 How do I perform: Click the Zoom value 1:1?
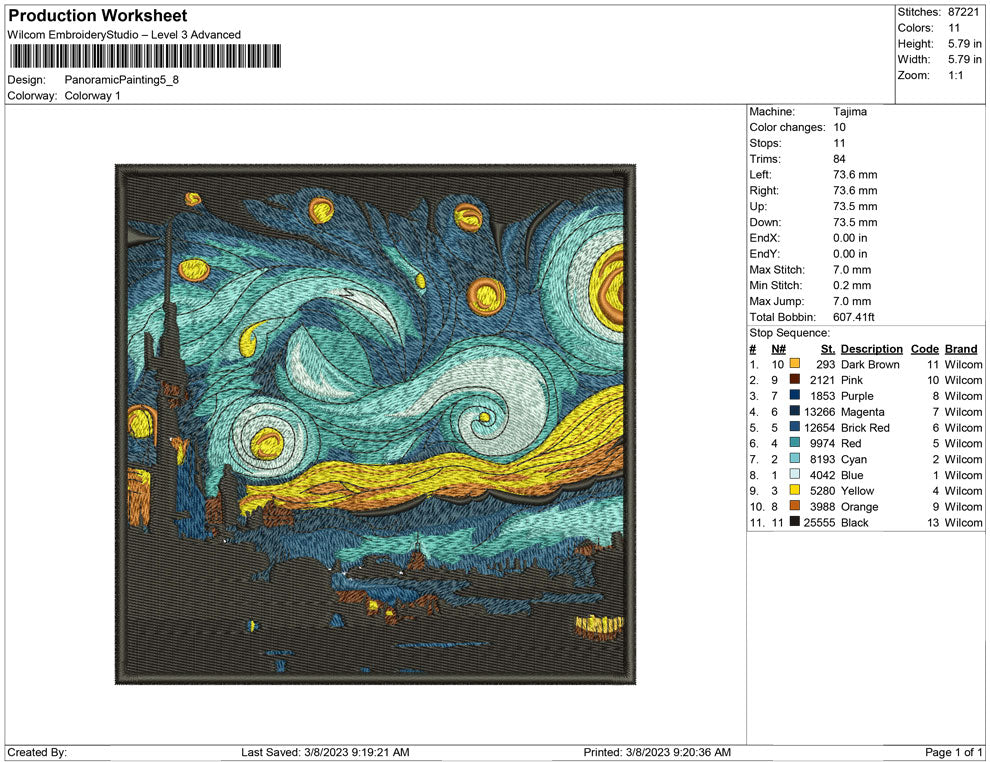955,75
